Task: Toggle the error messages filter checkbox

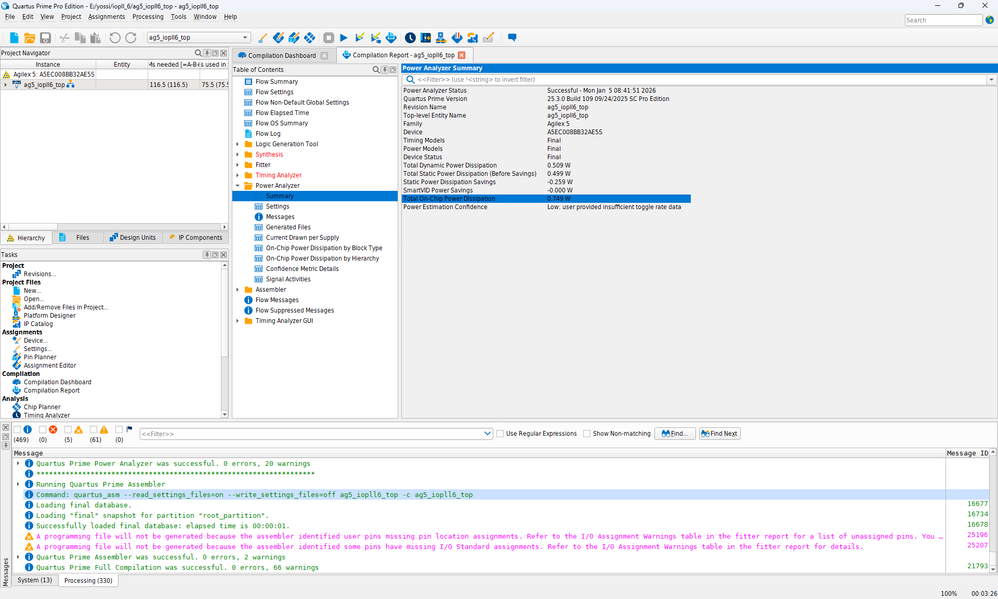Action: pyautogui.click(x=43, y=430)
